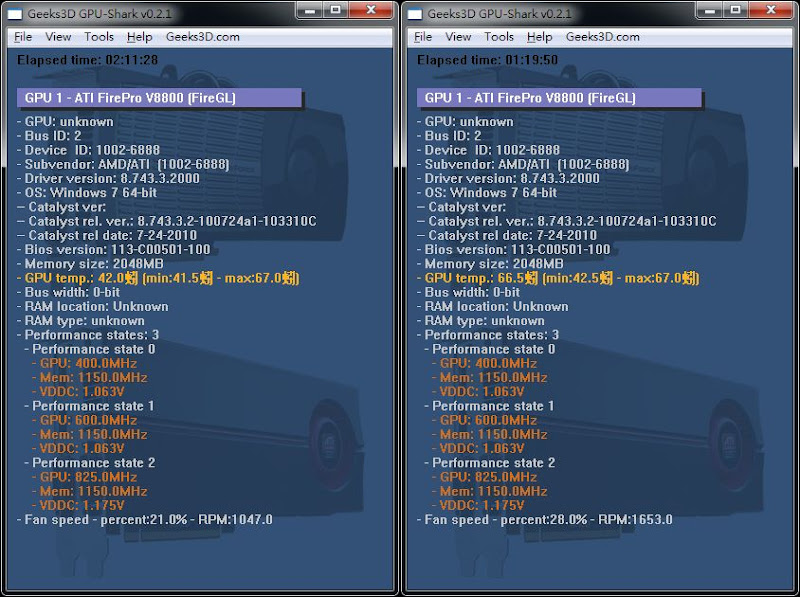800x597 pixels.
Task: Click Catalyst rel date line in right window
Action: coord(507,235)
